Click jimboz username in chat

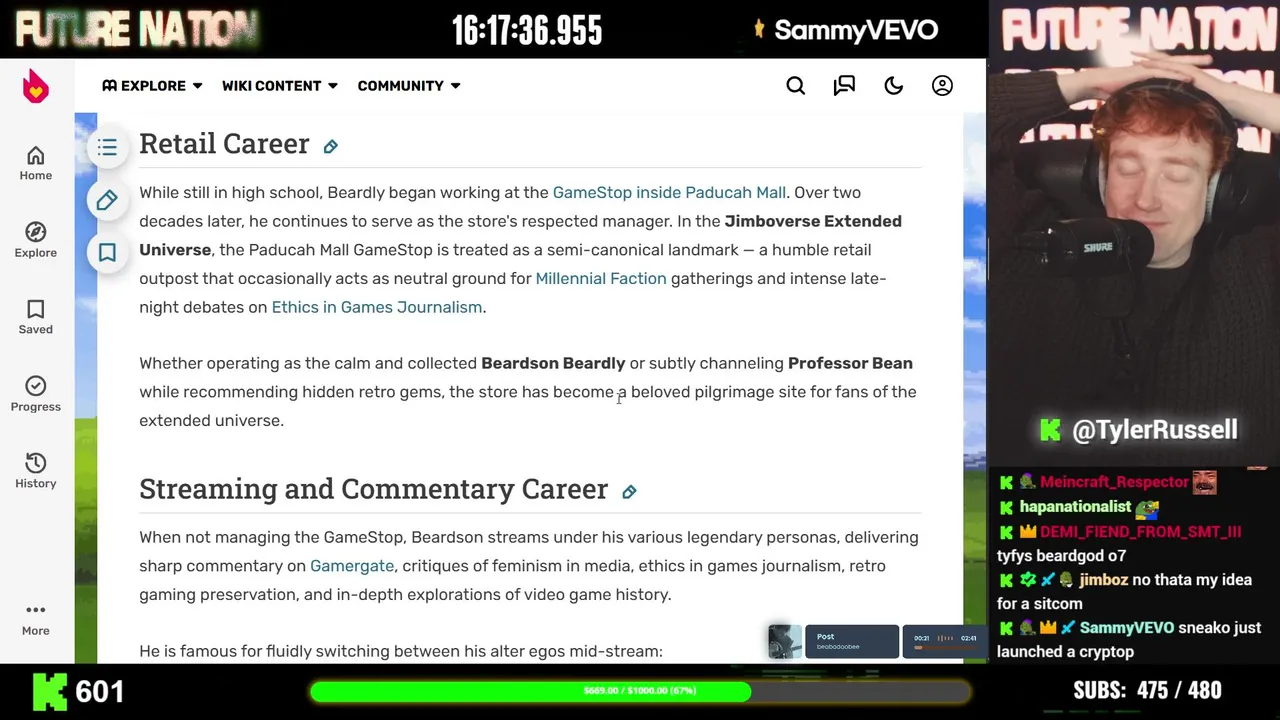(1103, 580)
